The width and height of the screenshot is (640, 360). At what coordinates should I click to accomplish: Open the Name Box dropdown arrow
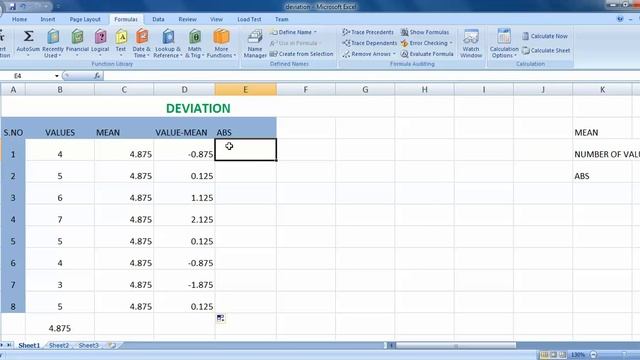57,76
